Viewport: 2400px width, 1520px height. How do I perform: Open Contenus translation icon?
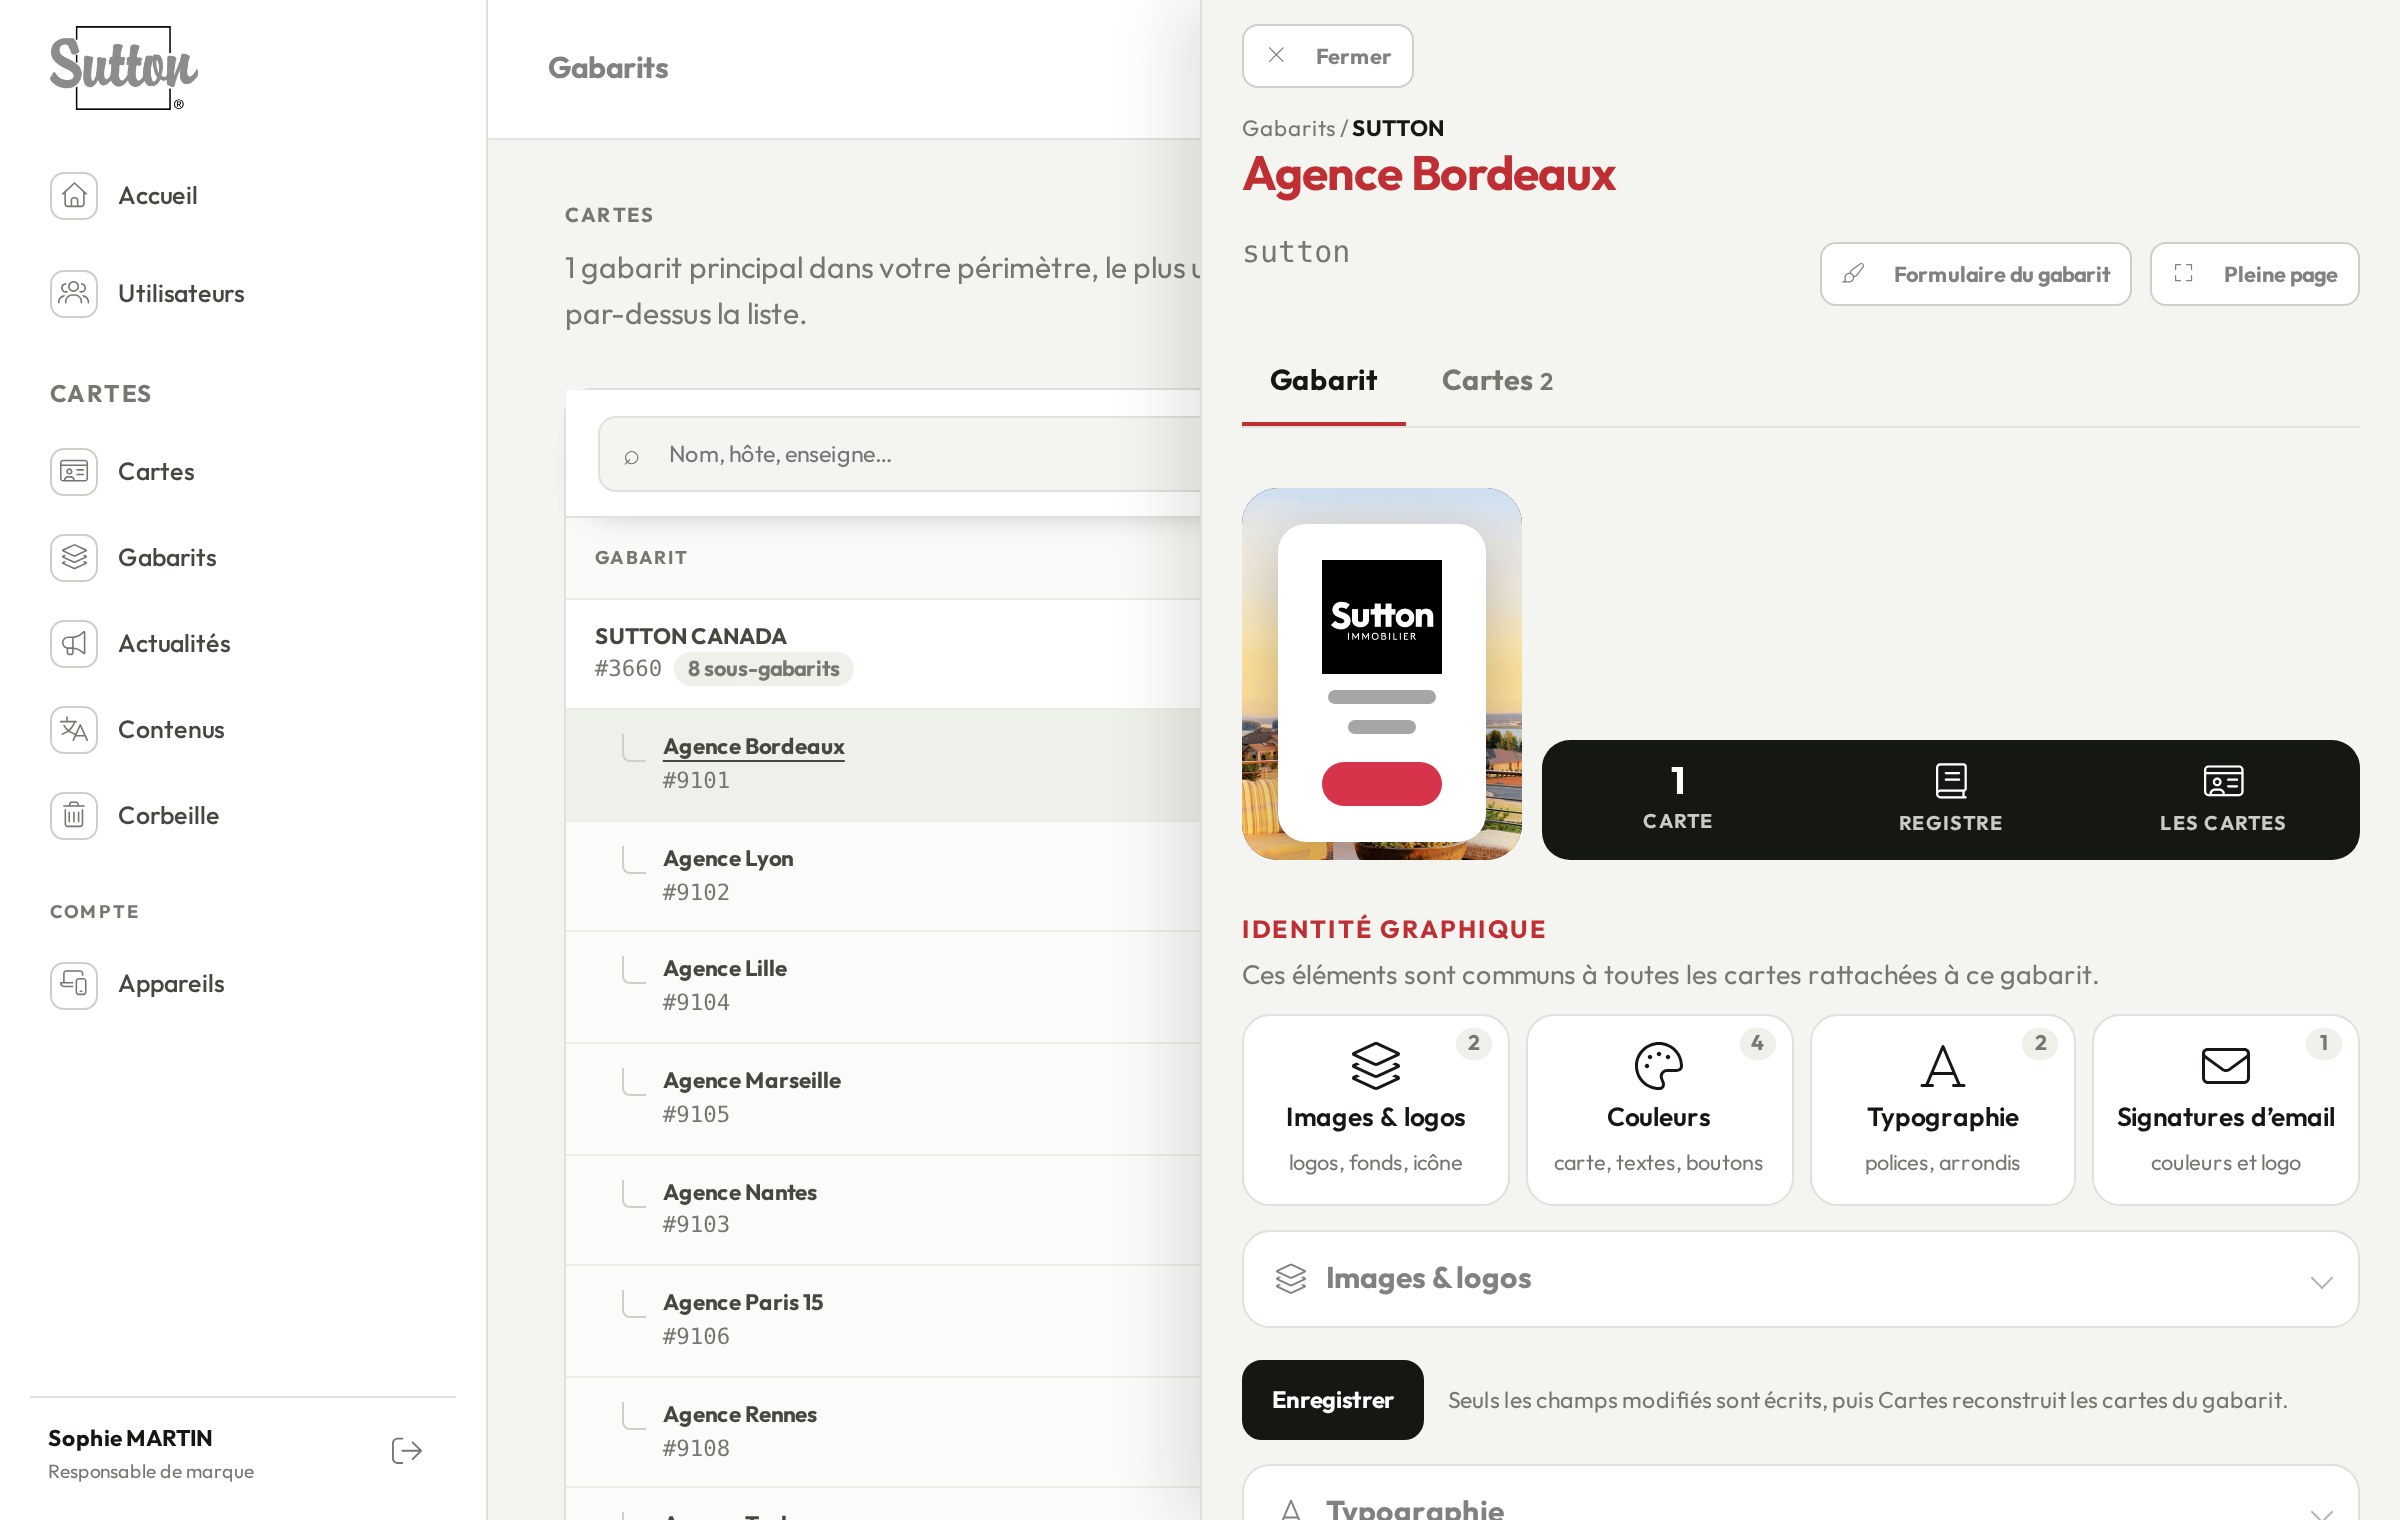point(74,730)
